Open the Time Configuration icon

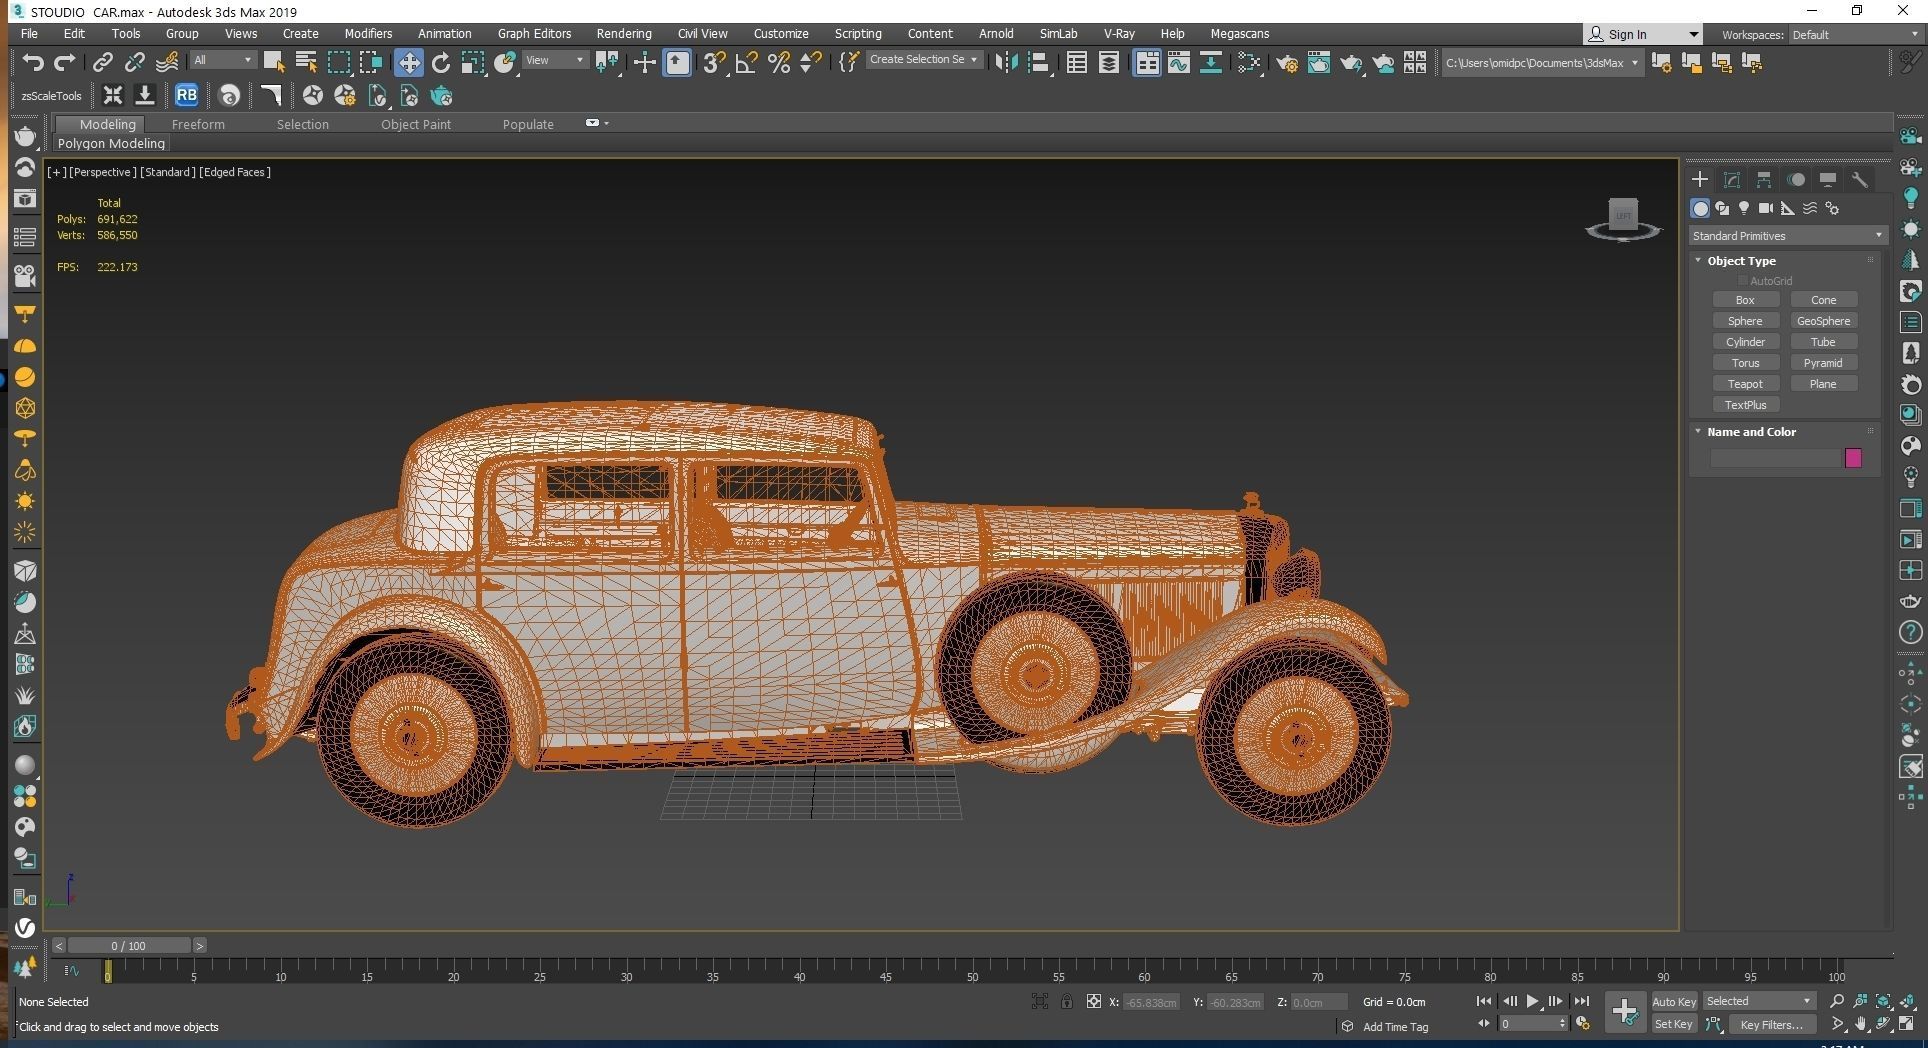coord(1582,1023)
